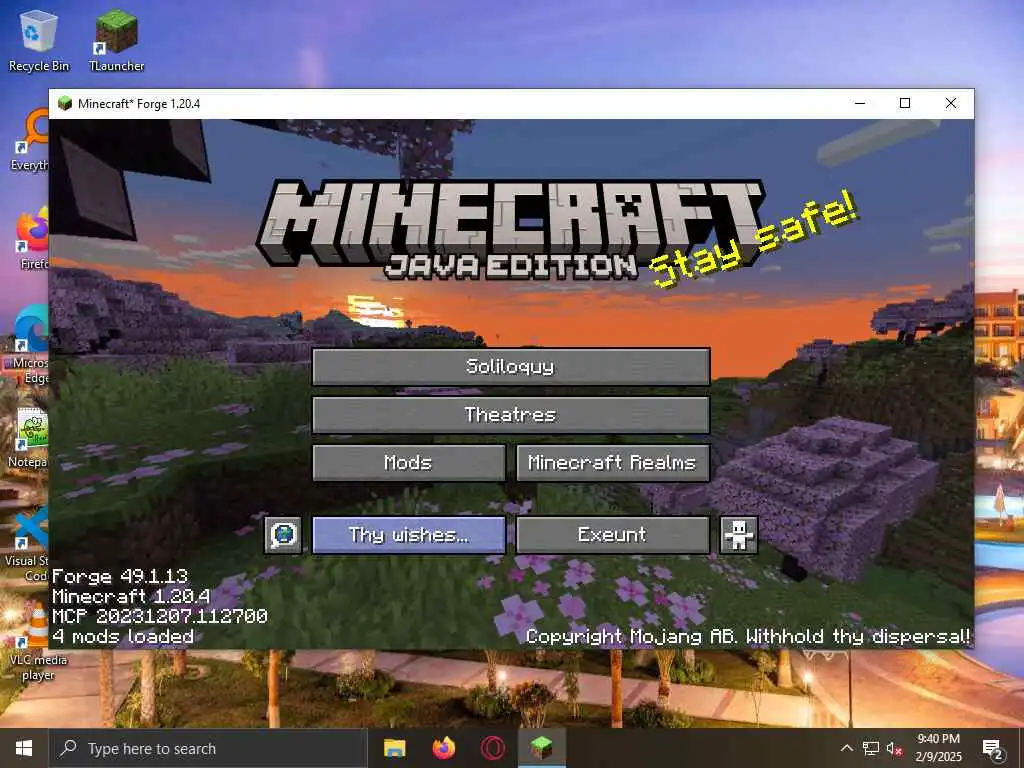Open the language globe icon button
The height and width of the screenshot is (768, 1024).
click(283, 535)
